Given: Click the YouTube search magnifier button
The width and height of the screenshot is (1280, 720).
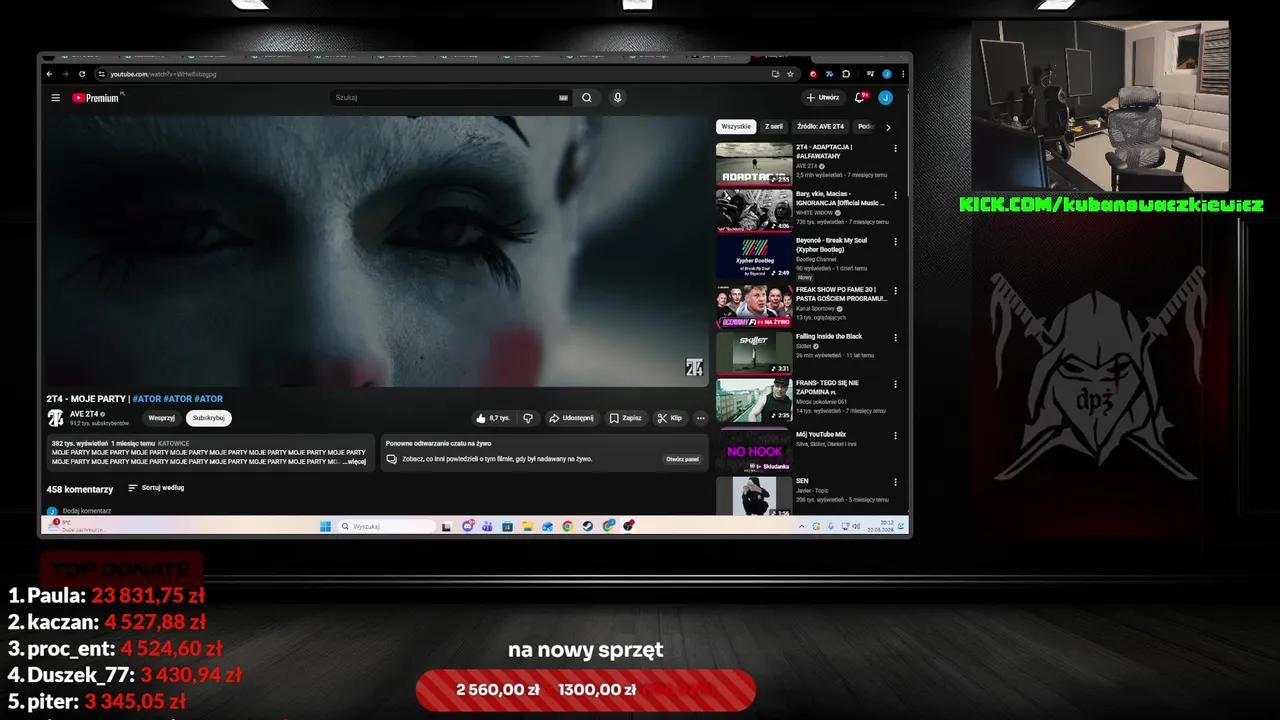Looking at the screenshot, I should pos(587,98).
